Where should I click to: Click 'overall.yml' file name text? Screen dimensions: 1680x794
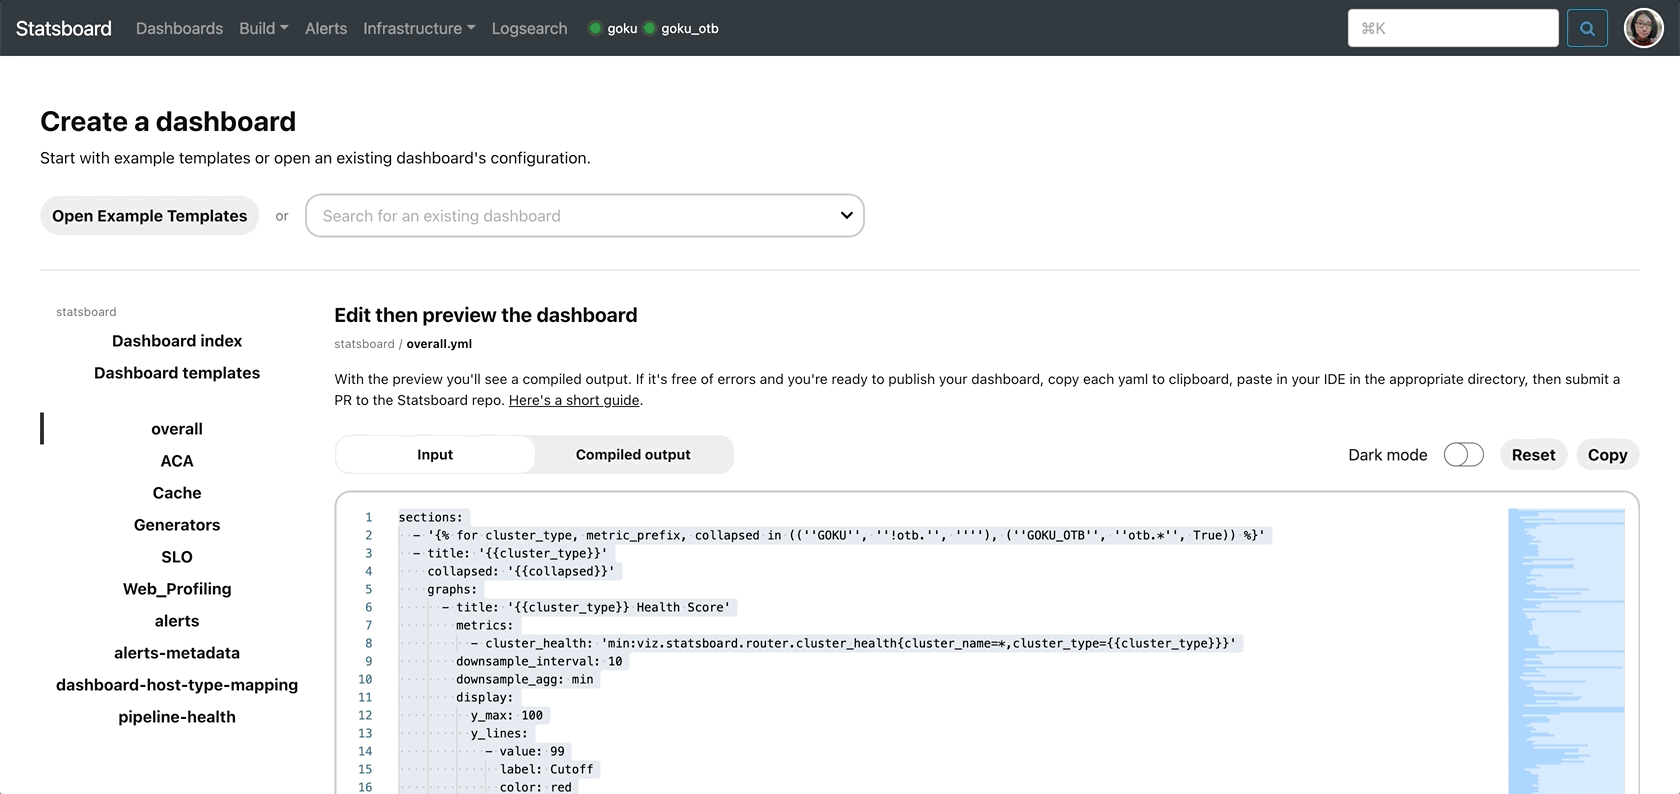click(x=439, y=344)
